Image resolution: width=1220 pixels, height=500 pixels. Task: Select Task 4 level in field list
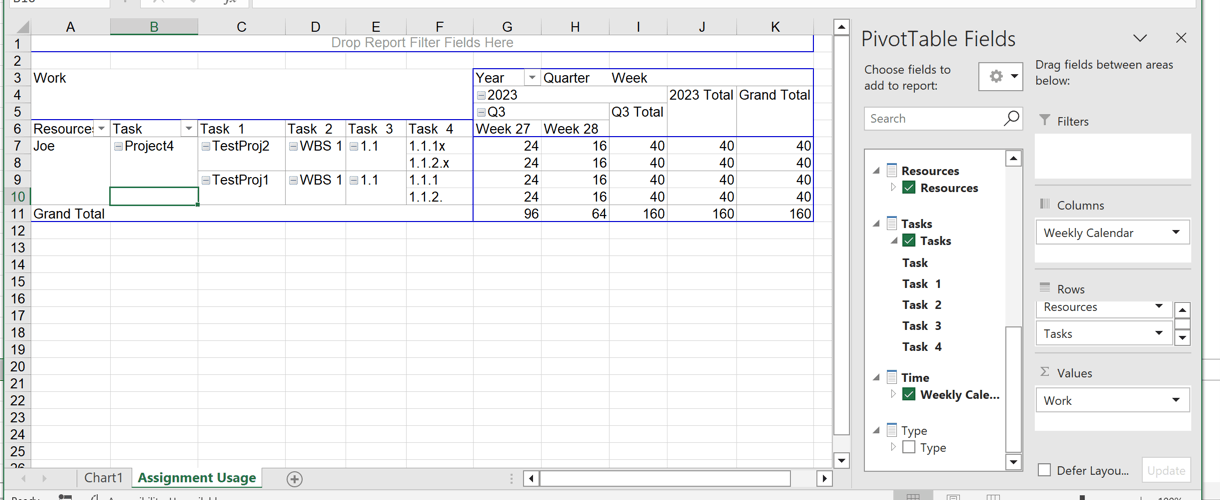(x=921, y=347)
